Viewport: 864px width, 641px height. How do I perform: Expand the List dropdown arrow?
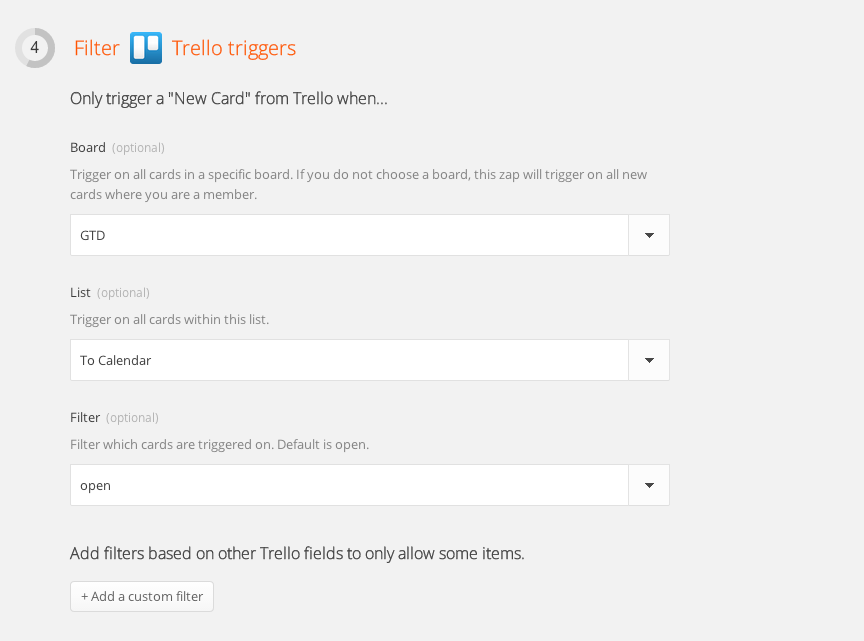pyautogui.click(x=649, y=360)
